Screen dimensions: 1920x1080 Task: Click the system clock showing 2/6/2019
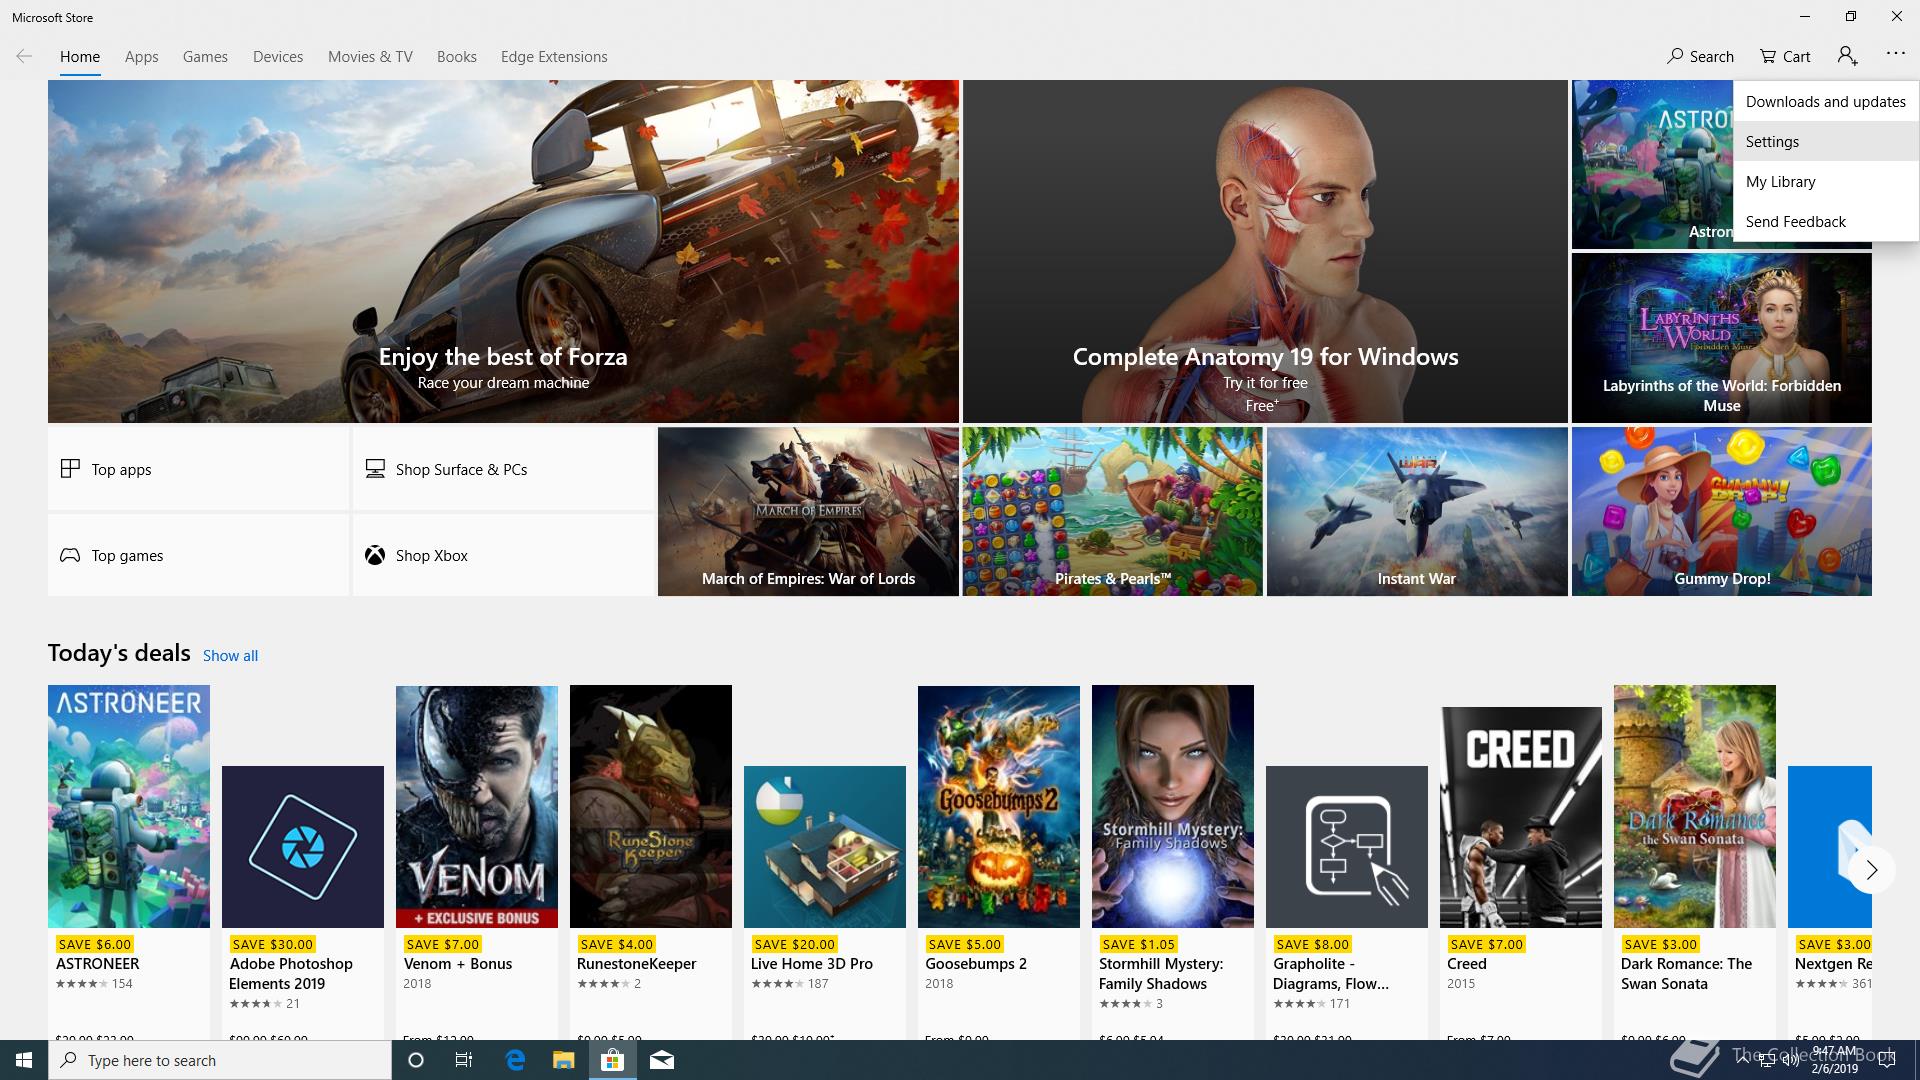(x=1835, y=1061)
